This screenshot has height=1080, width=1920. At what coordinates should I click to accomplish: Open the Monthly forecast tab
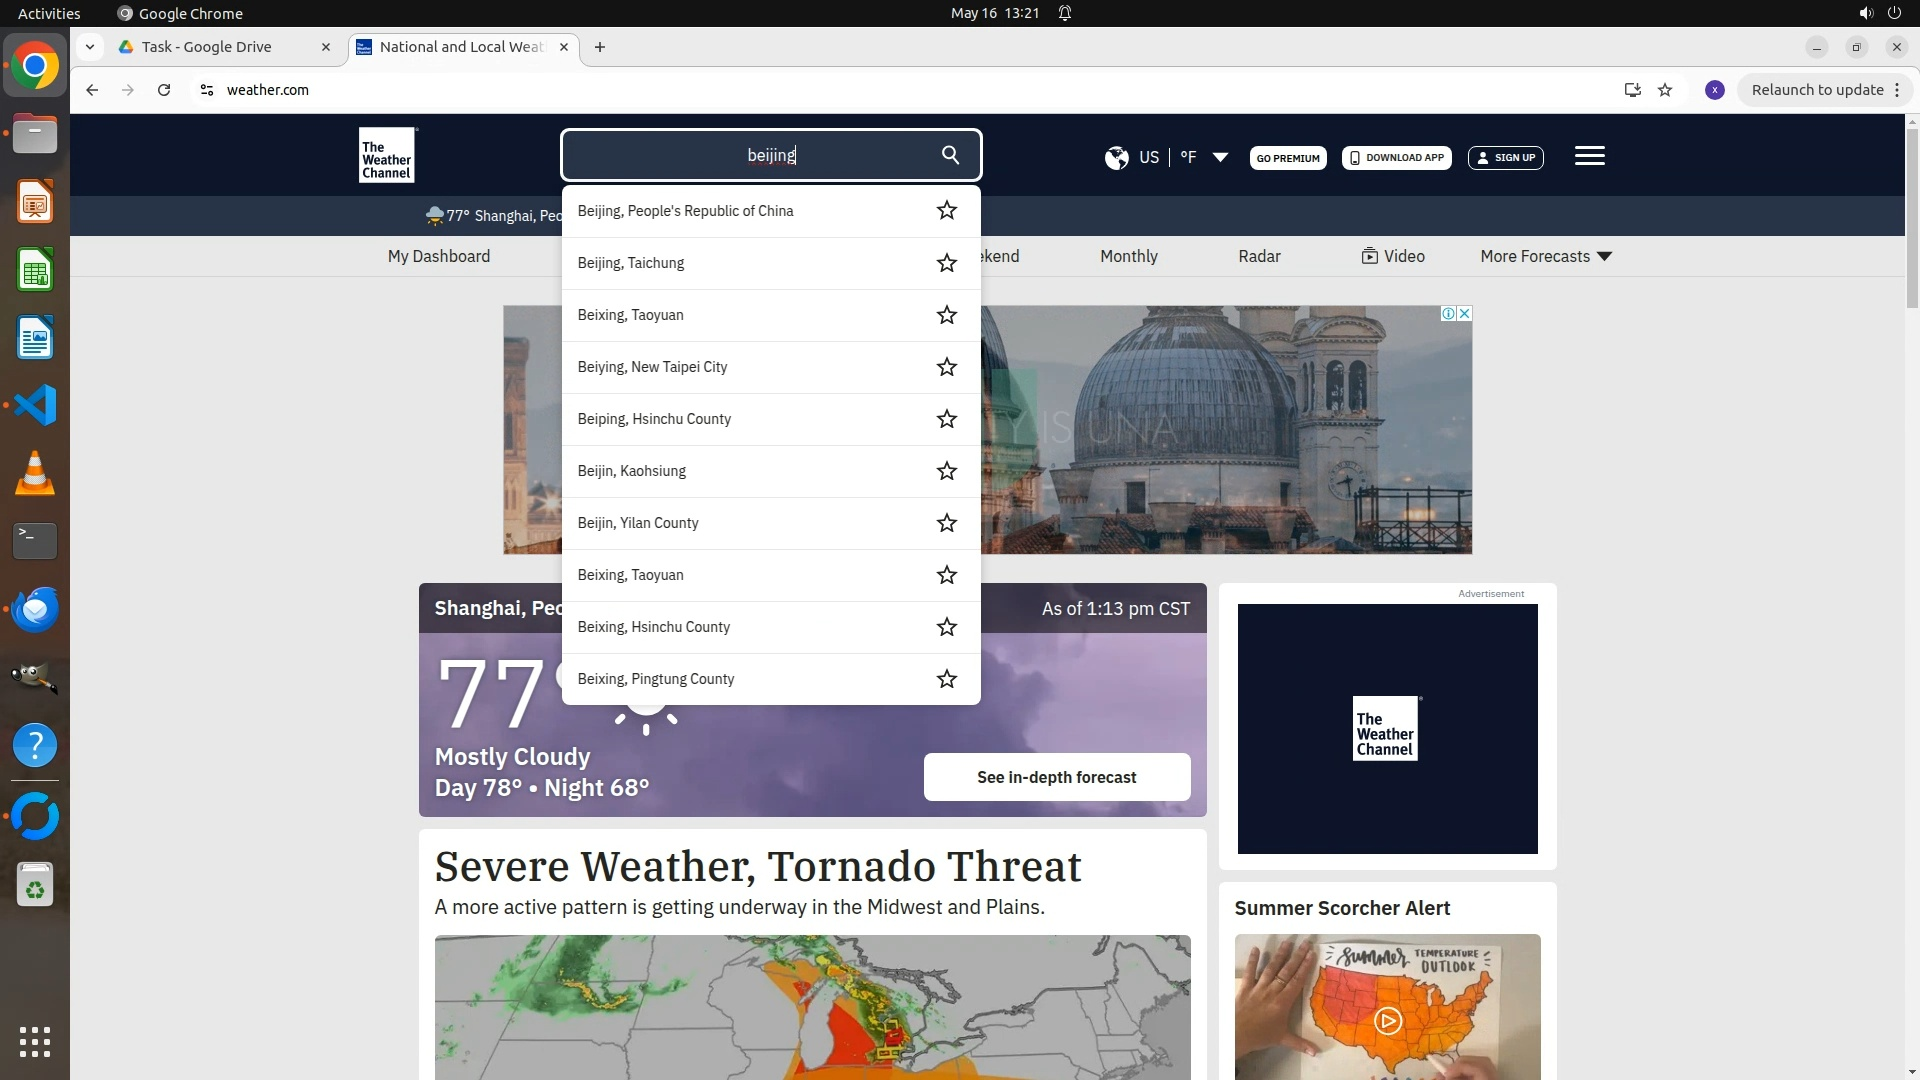1128,256
